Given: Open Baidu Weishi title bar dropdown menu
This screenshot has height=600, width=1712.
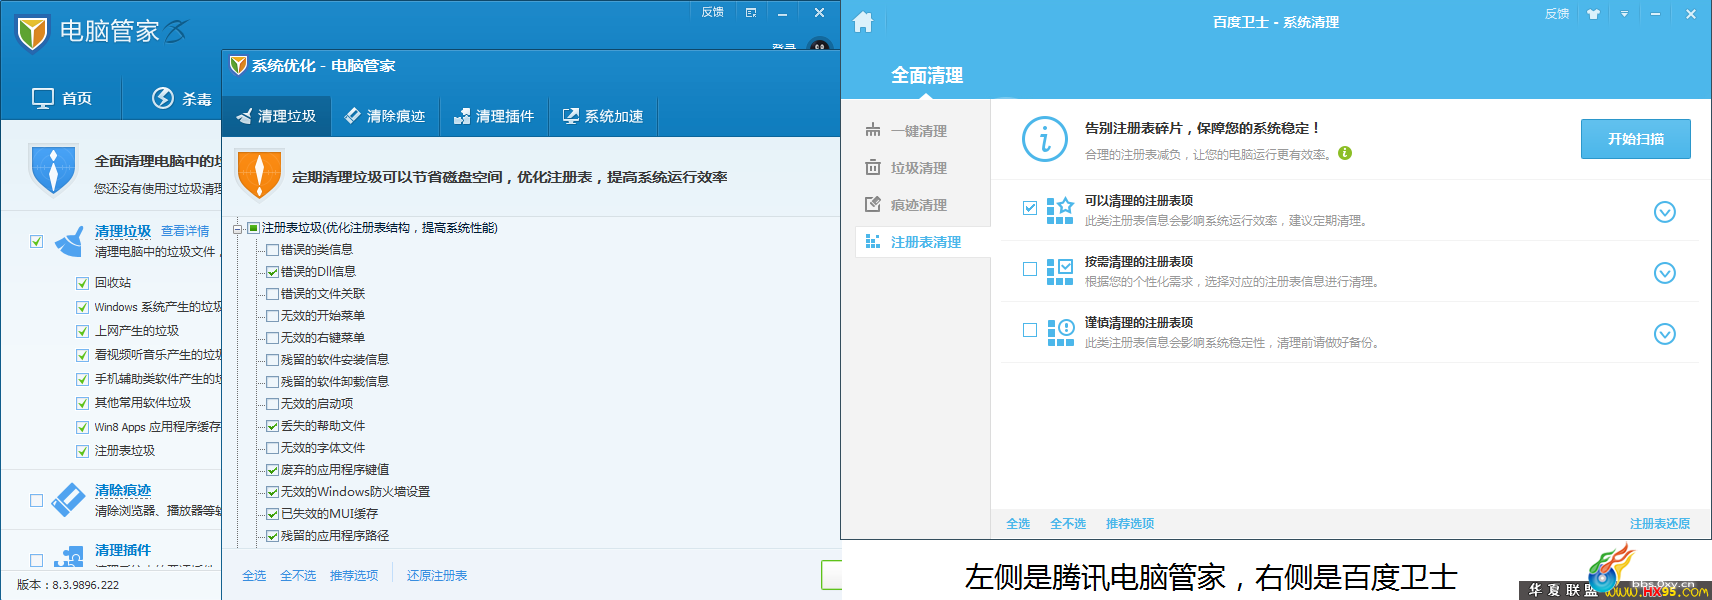Looking at the screenshot, I should (x=1624, y=14).
